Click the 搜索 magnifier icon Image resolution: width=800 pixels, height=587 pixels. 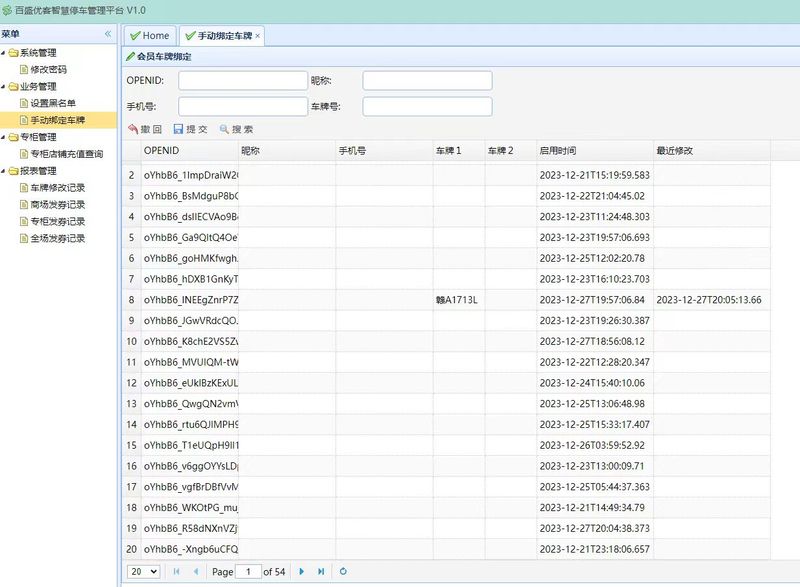tap(224, 129)
